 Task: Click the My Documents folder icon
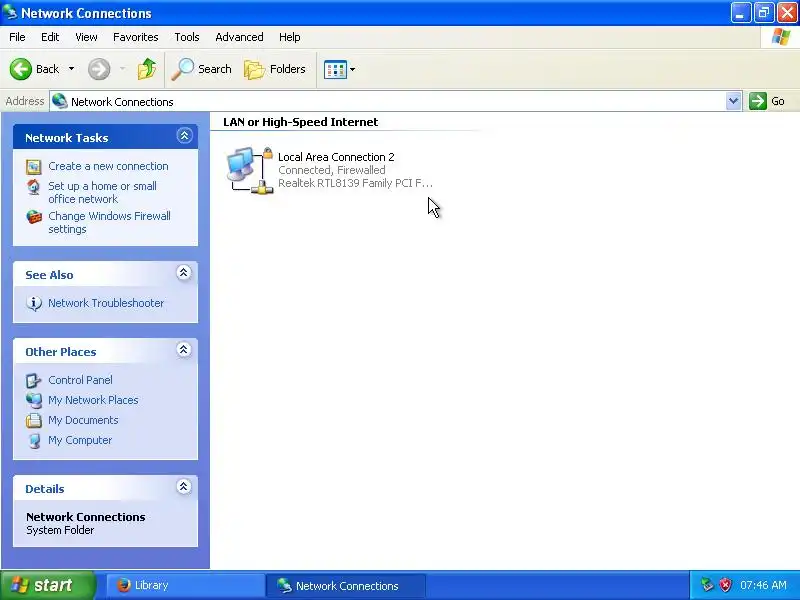point(34,420)
